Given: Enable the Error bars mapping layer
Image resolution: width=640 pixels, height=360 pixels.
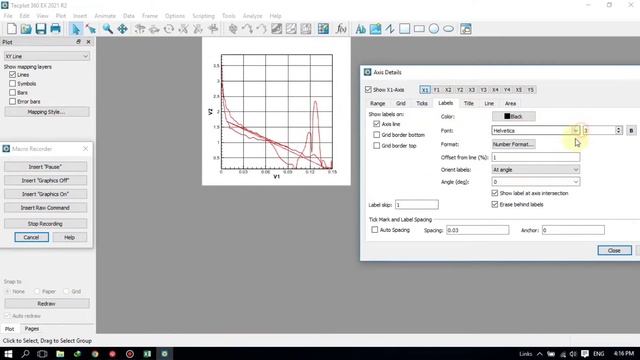Looking at the screenshot, I should click(12, 101).
